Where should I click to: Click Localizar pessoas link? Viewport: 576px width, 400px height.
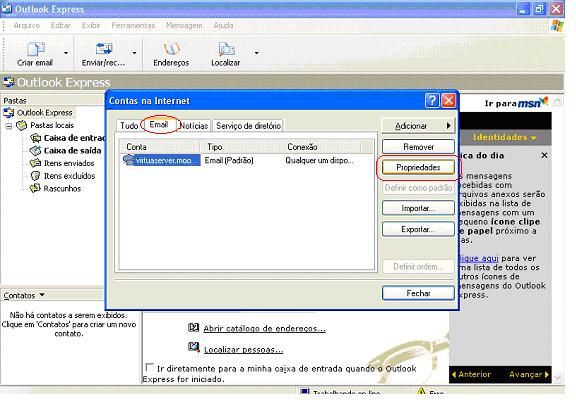(x=244, y=350)
